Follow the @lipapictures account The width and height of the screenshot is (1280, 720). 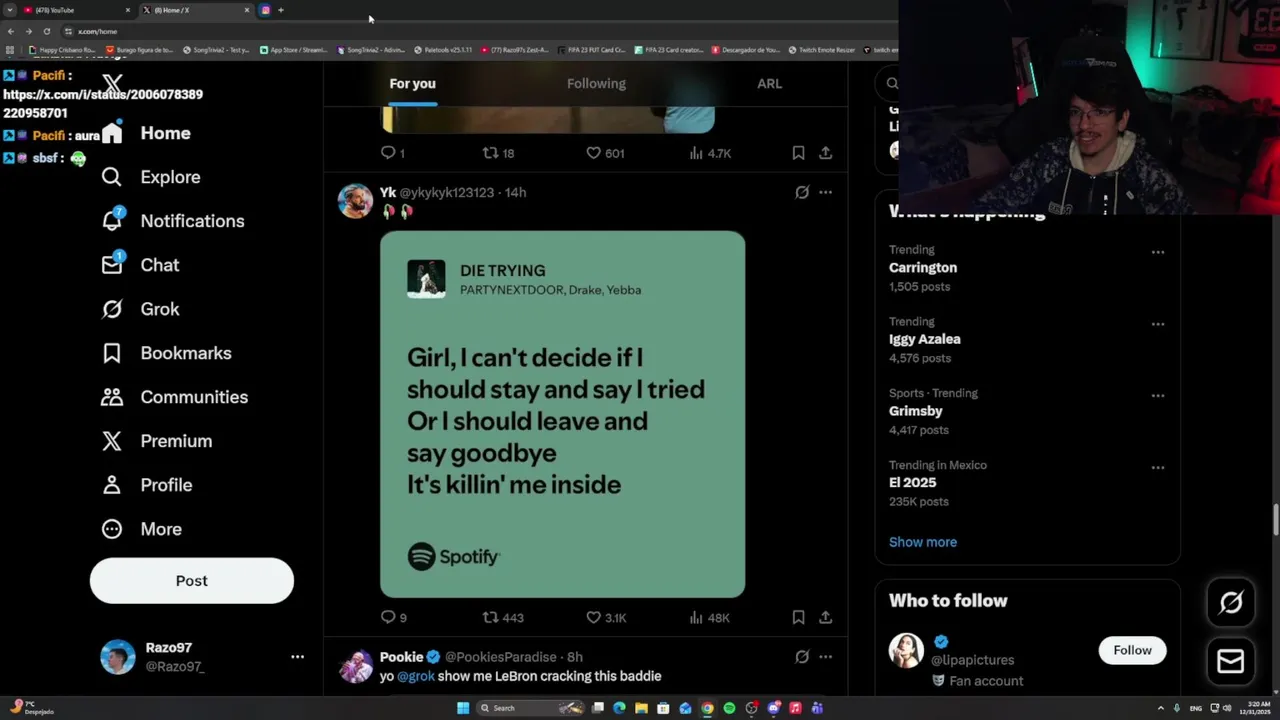[1132, 650]
